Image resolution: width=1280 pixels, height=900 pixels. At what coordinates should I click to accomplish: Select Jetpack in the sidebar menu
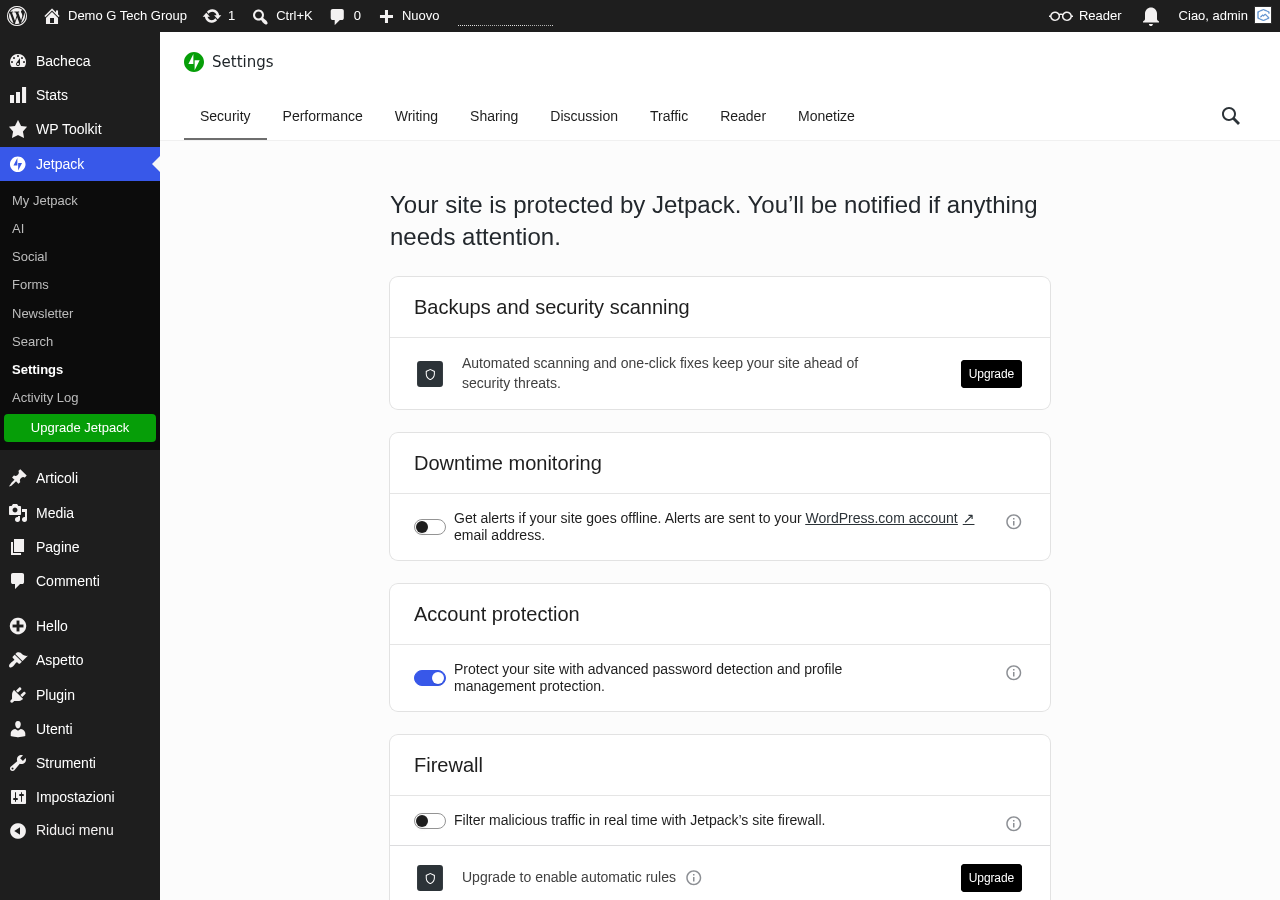[80, 164]
